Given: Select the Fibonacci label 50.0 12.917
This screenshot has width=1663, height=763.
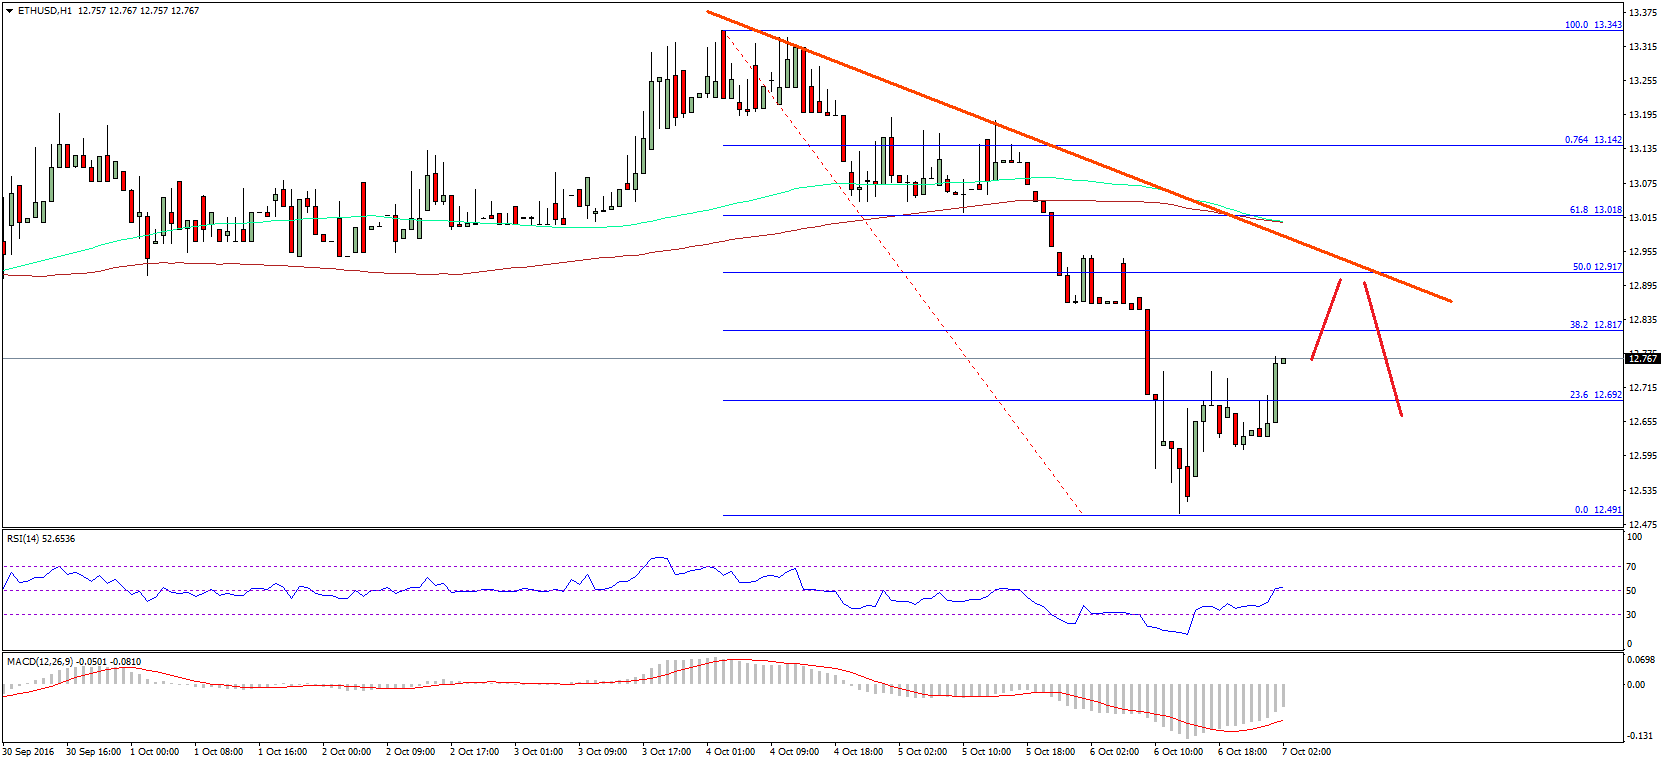Looking at the screenshot, I should [1596, 267].
